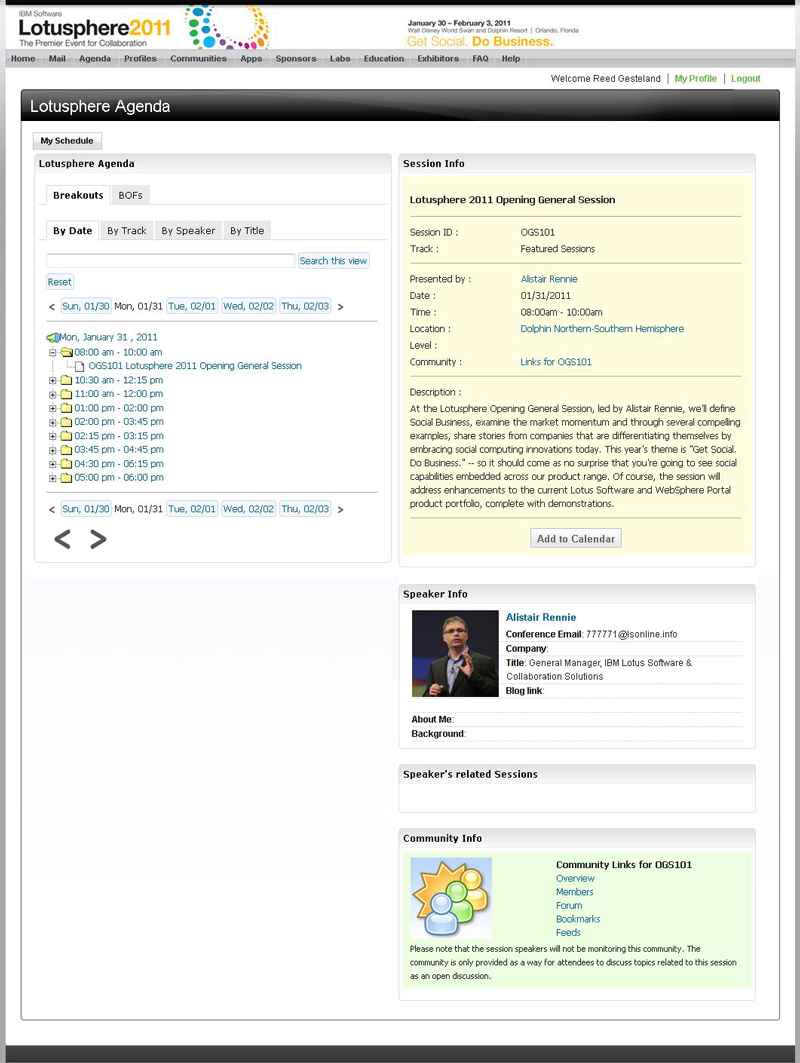Click the Community Info people icon

pos(451,898)
